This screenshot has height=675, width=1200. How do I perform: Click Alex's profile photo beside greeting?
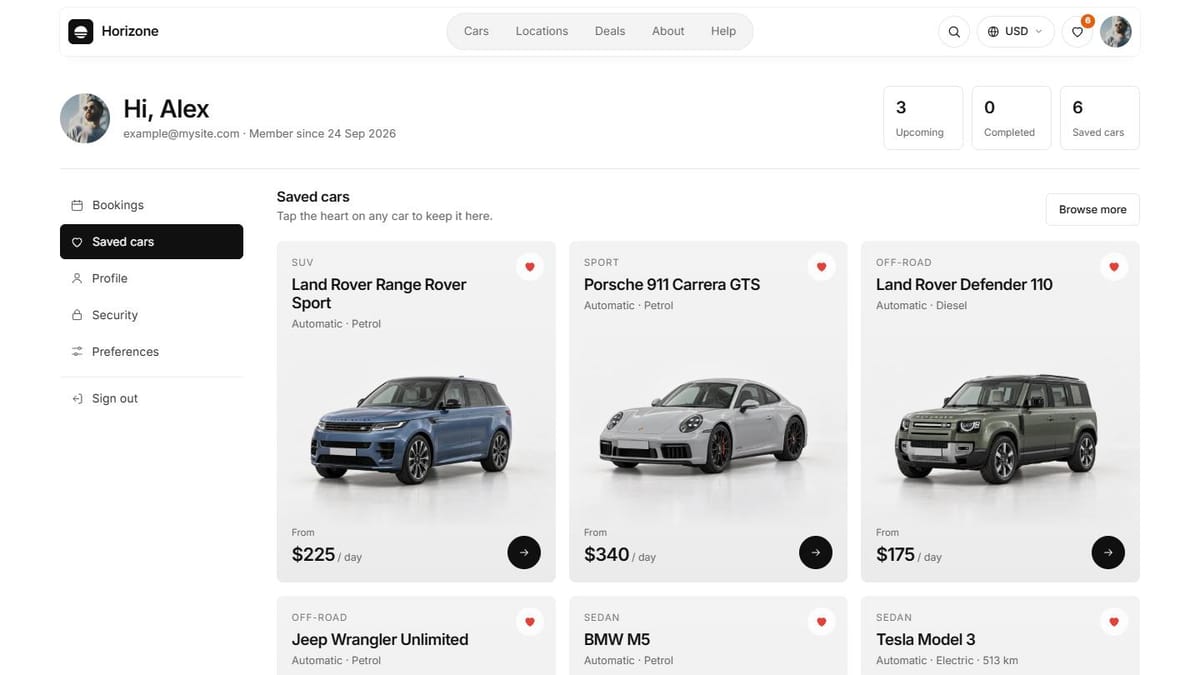pyautogui.click(x=85, y=118)
